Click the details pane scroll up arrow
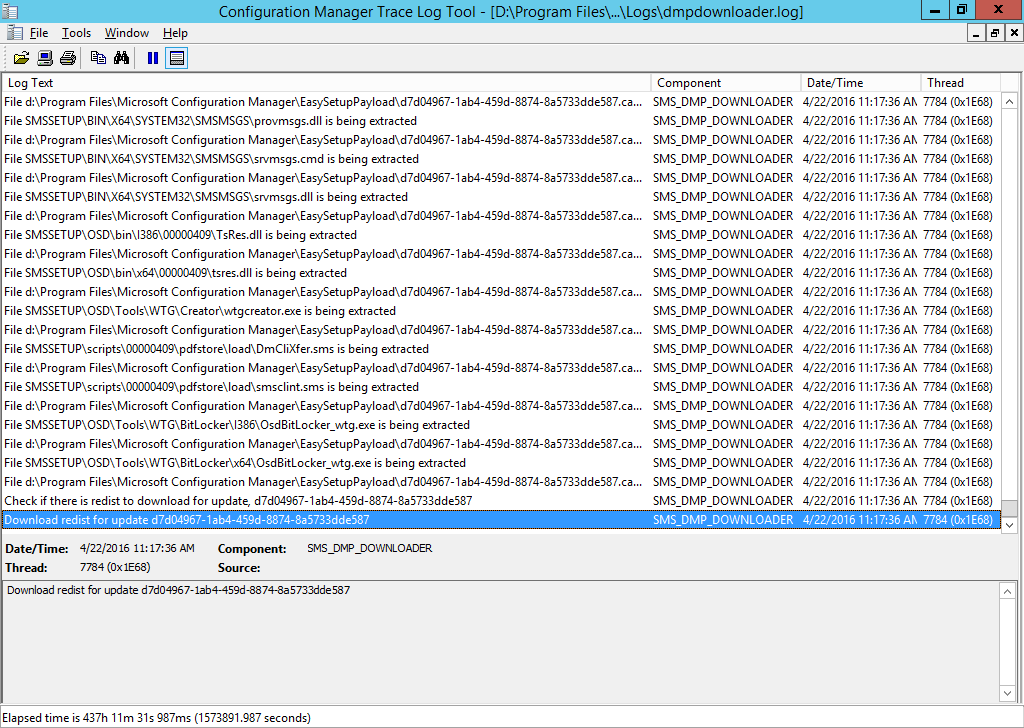Viewport: 1024px width, 728px height. (x=1007, y=592)
